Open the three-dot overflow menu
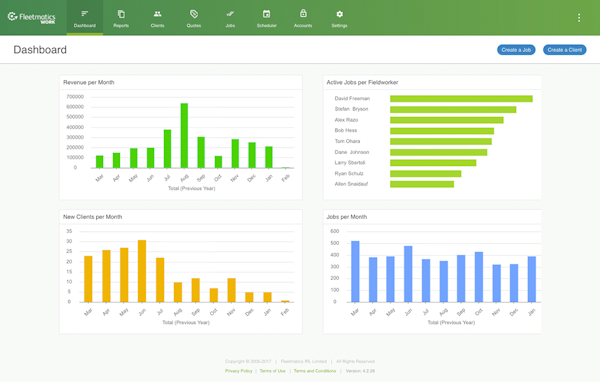 579,18
